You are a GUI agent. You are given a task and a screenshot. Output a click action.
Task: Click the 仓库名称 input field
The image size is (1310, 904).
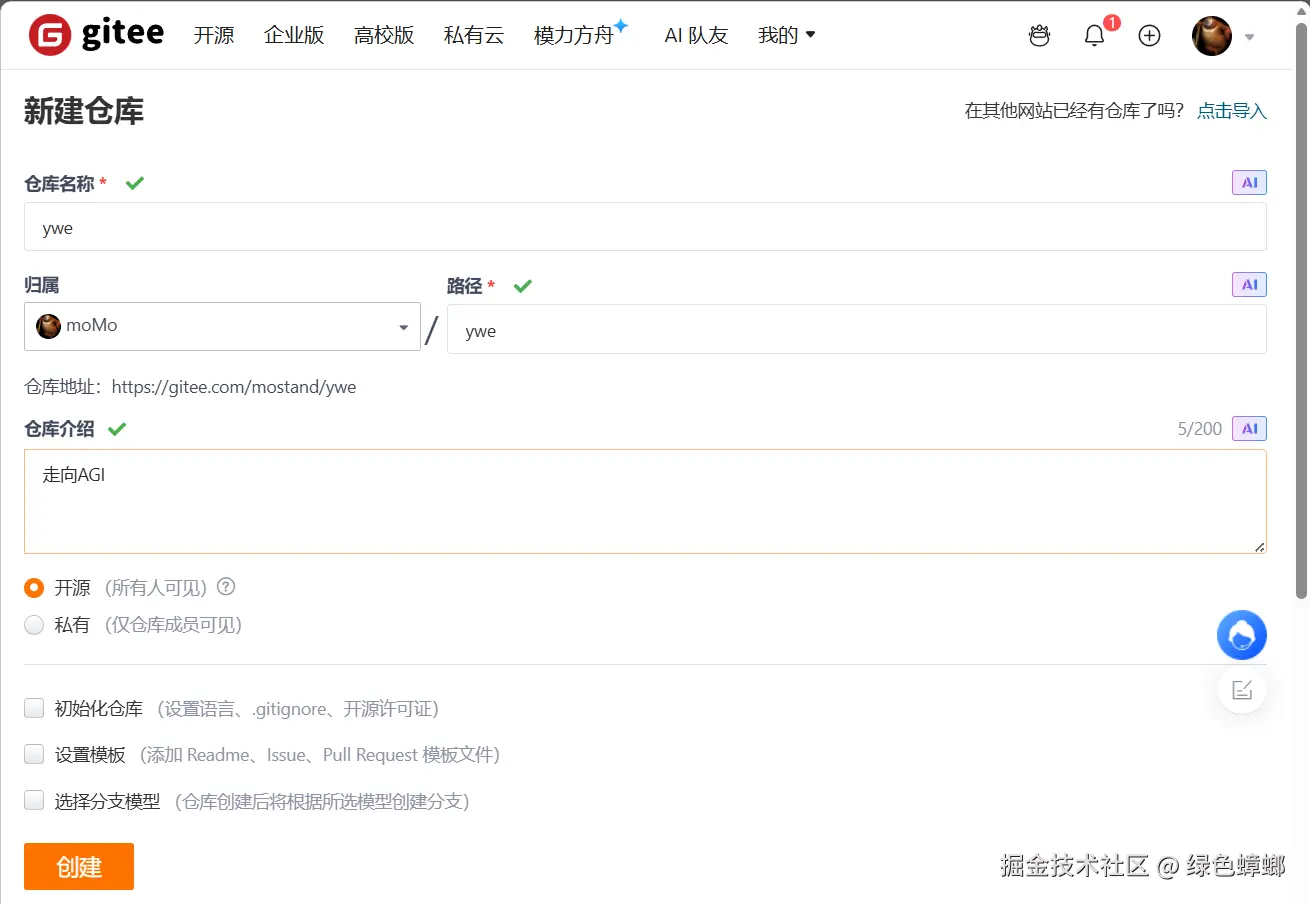pos(645,227)
